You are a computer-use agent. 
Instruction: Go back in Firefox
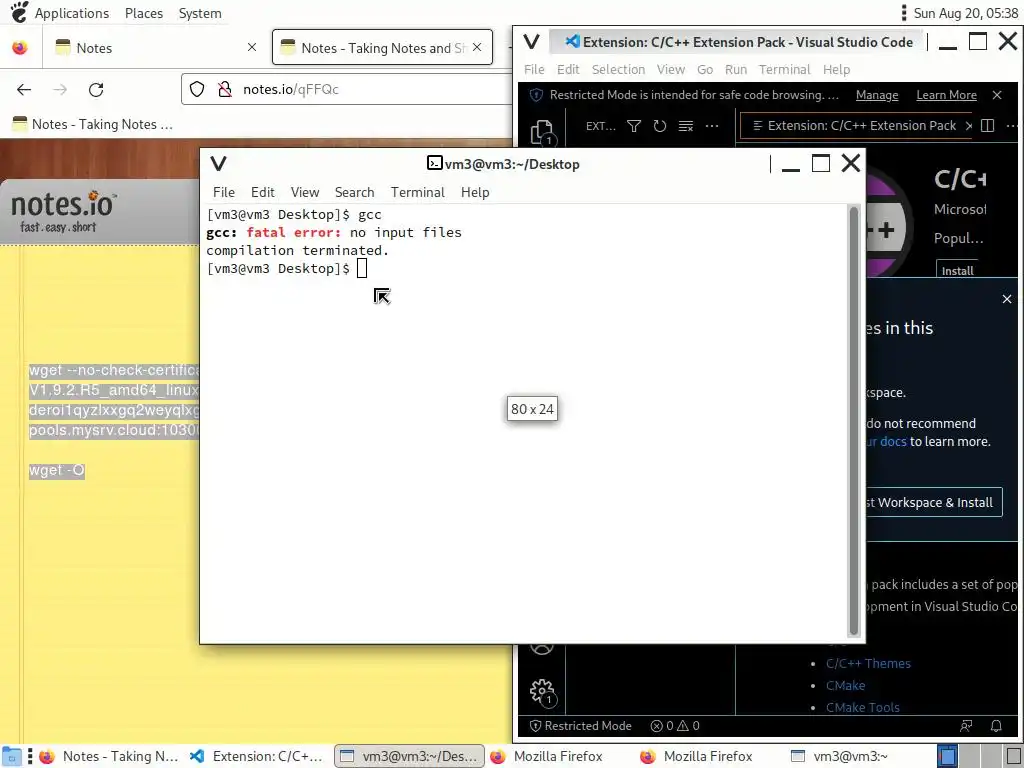tap(24, 89)
